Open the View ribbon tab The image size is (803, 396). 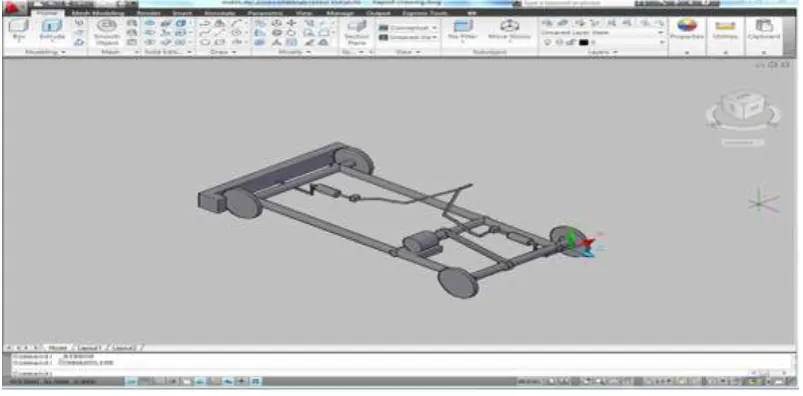tap(304, 13)
